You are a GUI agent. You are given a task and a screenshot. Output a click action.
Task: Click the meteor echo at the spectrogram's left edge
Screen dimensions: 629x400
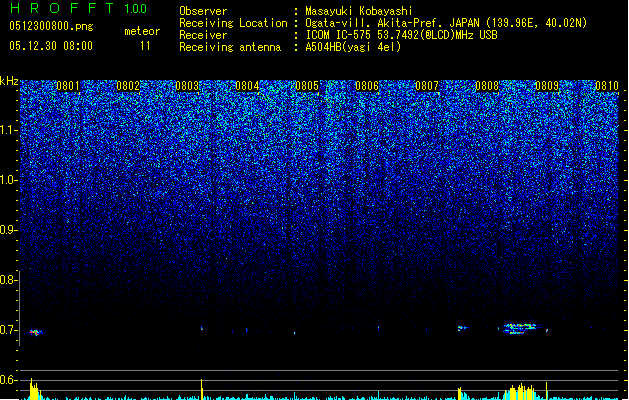[x=35, y=332]
